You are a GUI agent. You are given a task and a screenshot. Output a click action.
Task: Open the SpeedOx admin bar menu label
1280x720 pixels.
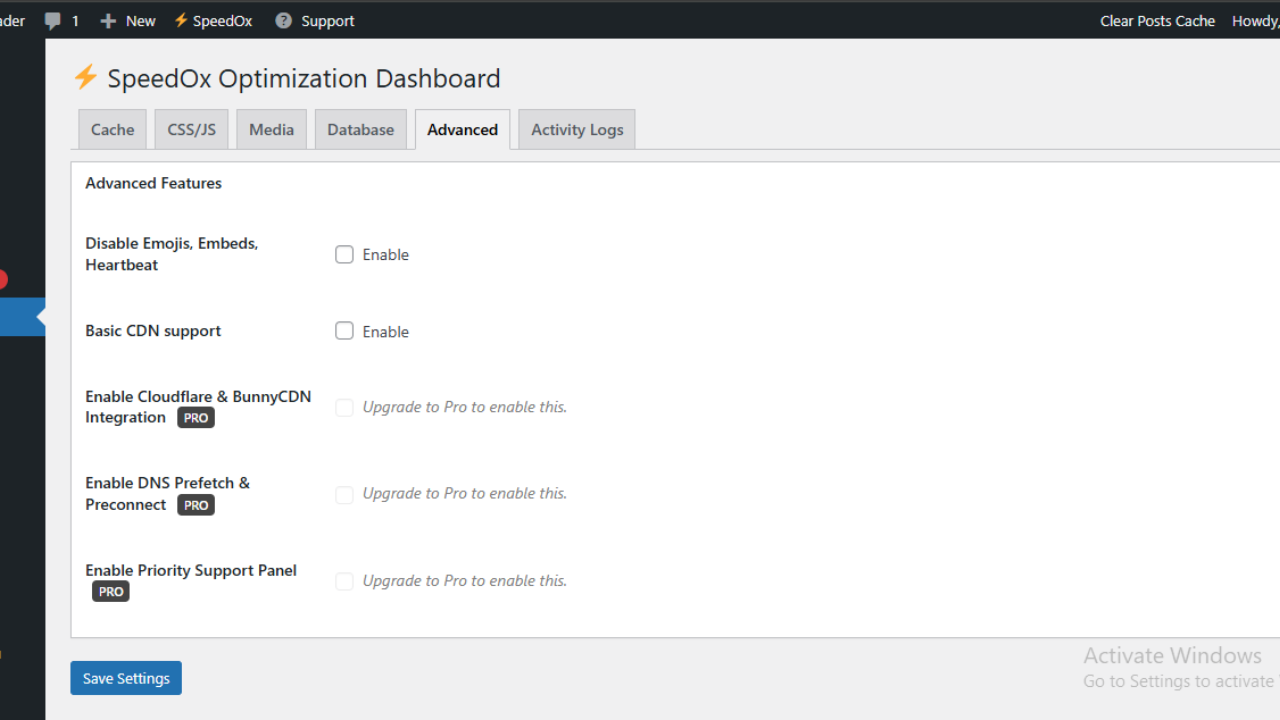[222, 21]
